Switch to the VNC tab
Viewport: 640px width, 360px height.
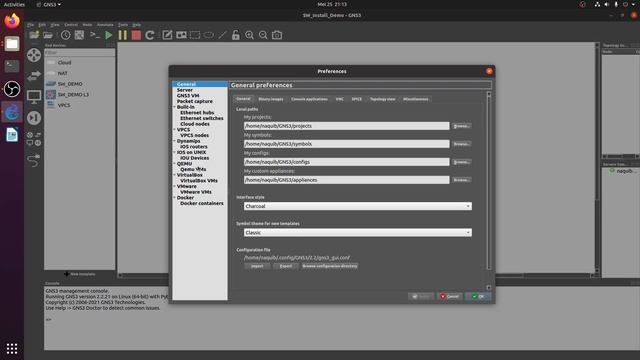pos(340,99)
